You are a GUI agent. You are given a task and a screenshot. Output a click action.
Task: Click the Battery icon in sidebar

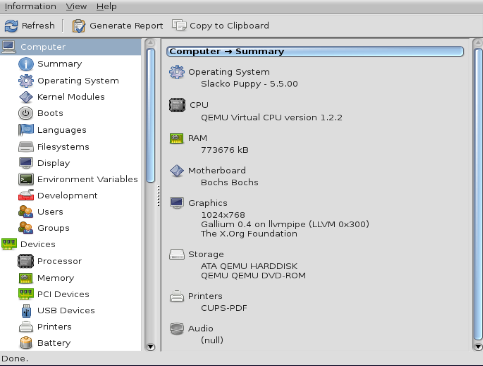(x=26, y=343)
